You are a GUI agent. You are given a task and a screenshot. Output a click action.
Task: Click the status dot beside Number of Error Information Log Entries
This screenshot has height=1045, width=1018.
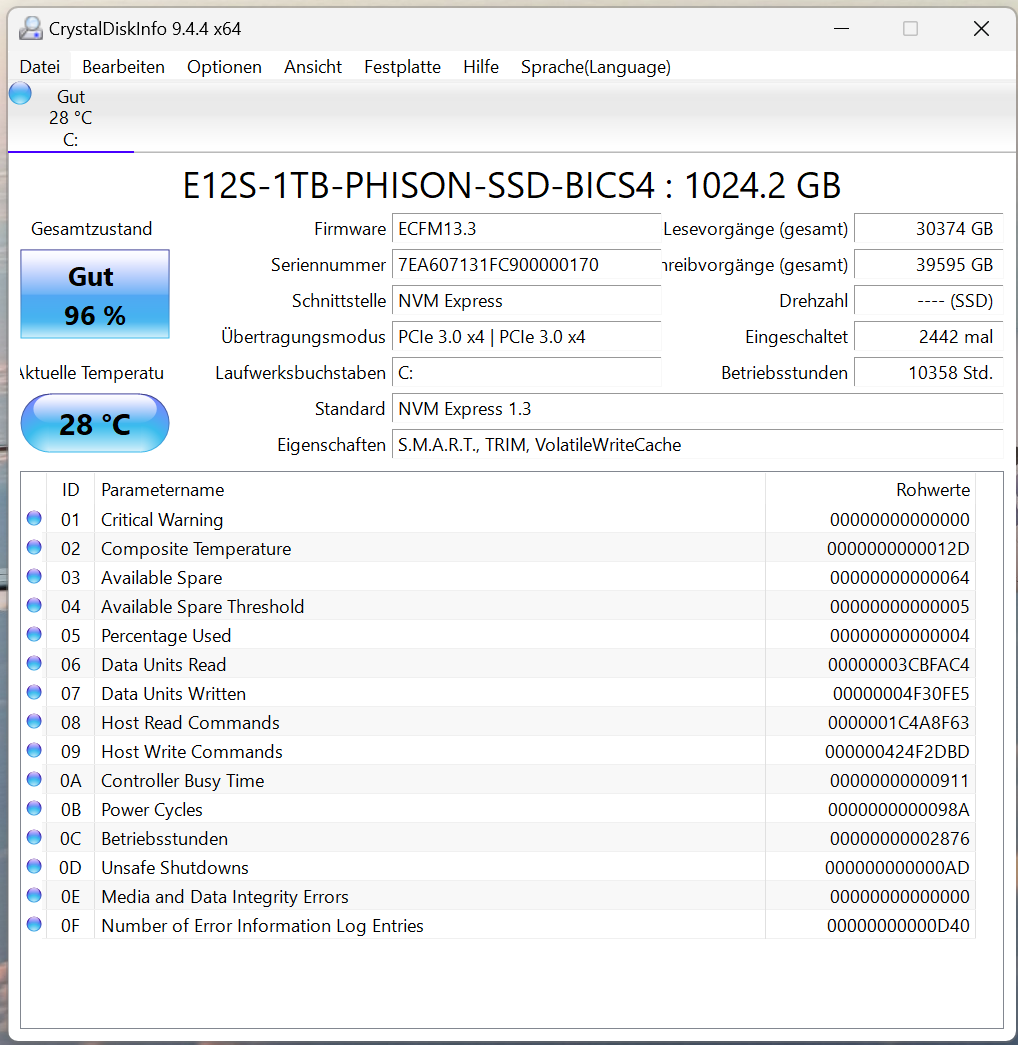(34, 924)
